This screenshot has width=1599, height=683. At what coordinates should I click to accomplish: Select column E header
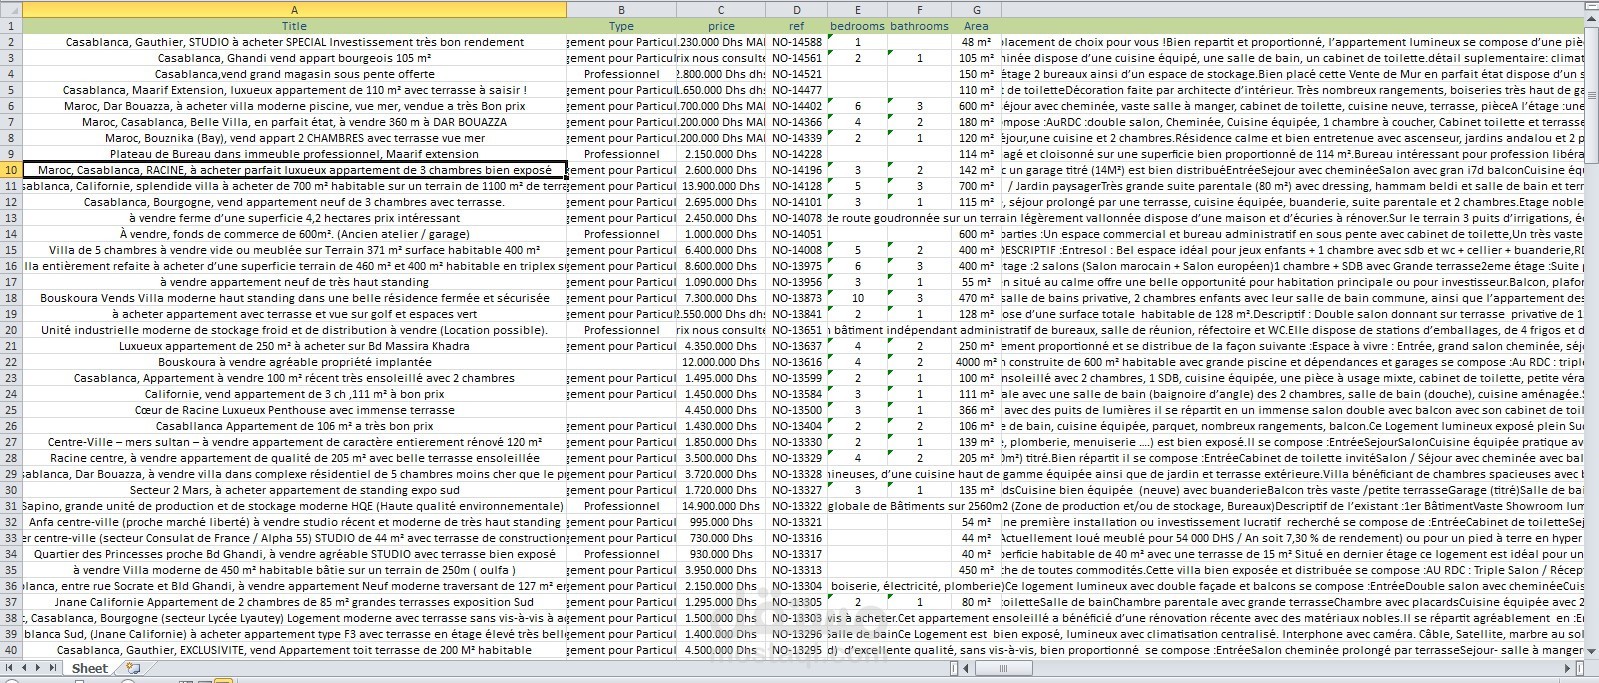click(857, 10)
